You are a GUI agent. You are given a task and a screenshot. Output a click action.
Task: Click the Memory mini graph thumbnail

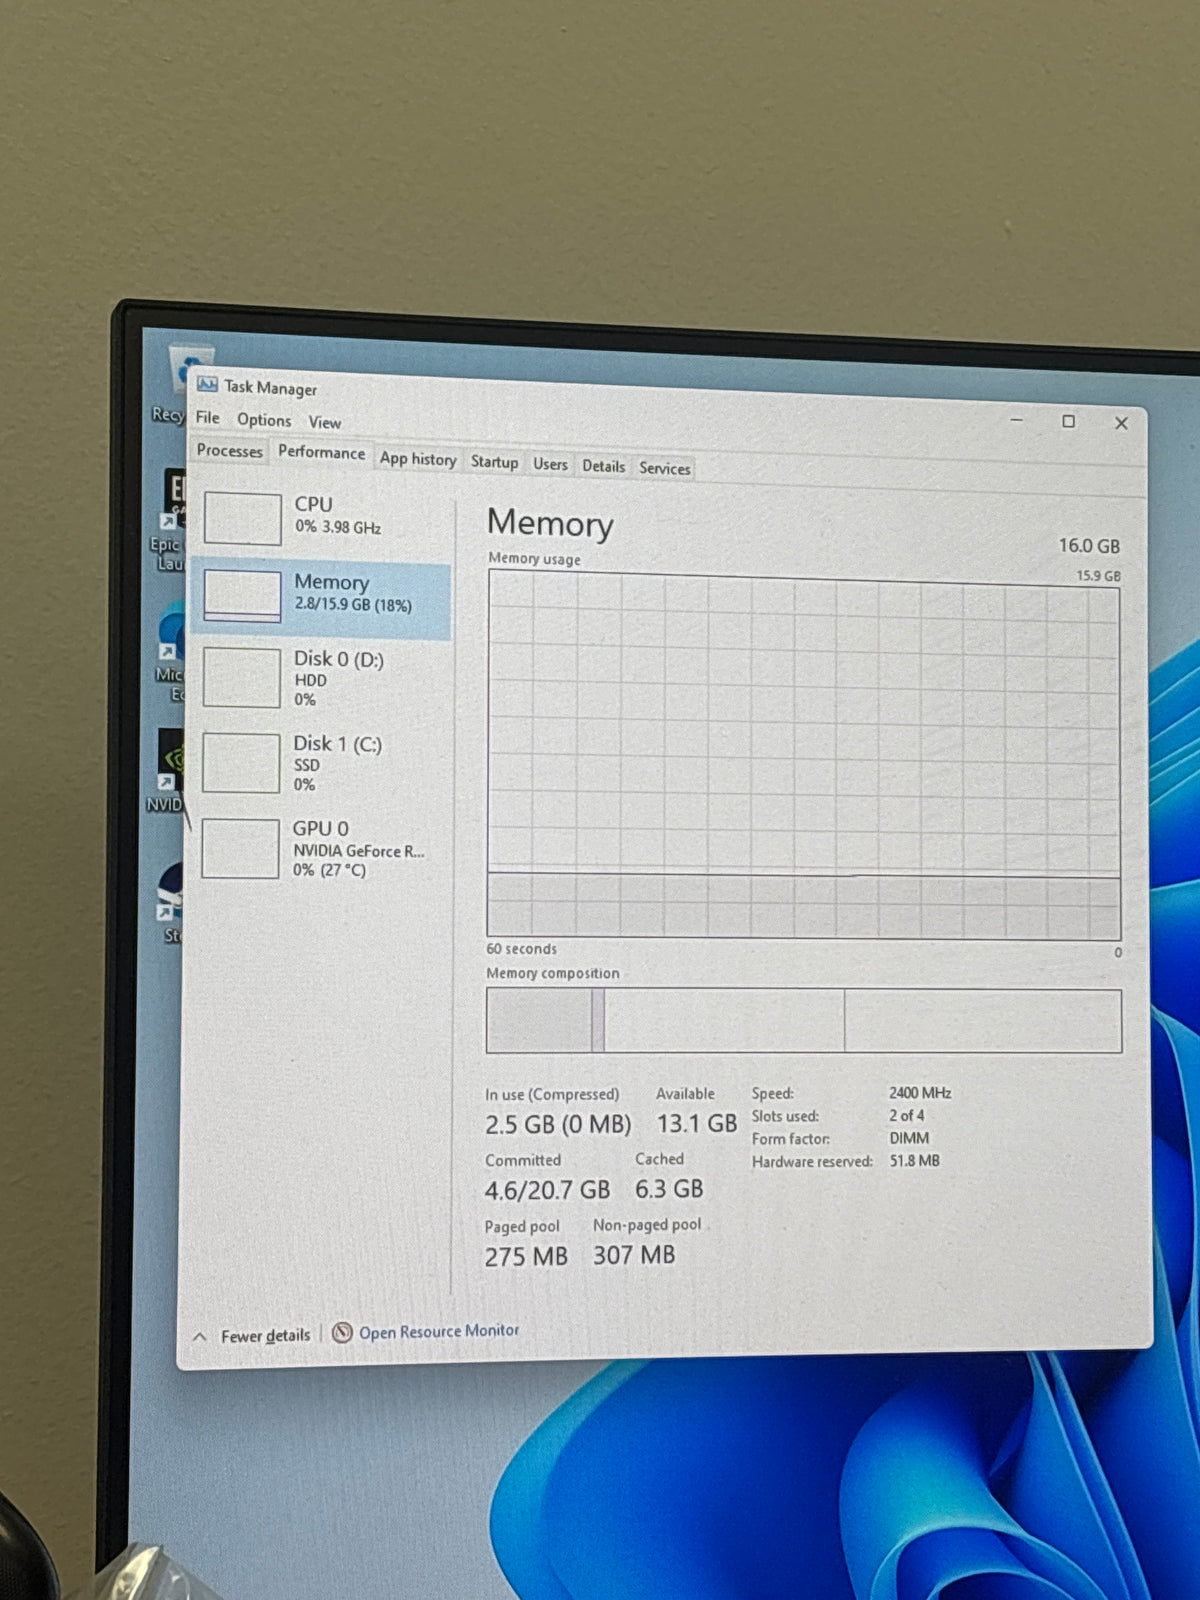pyautogui.click(x=242, y=596)
